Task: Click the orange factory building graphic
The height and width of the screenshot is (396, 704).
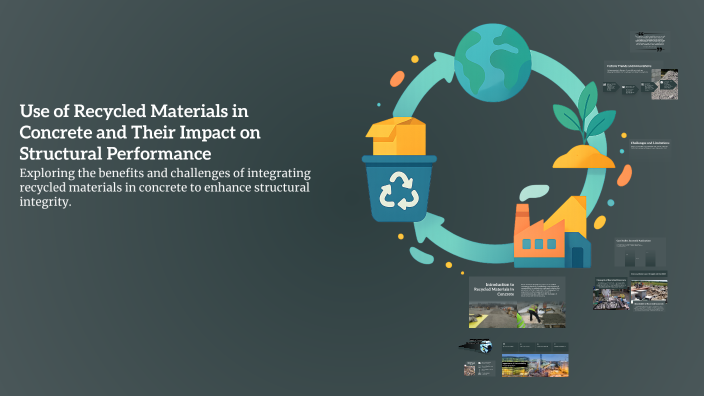Action: point(552,232)
